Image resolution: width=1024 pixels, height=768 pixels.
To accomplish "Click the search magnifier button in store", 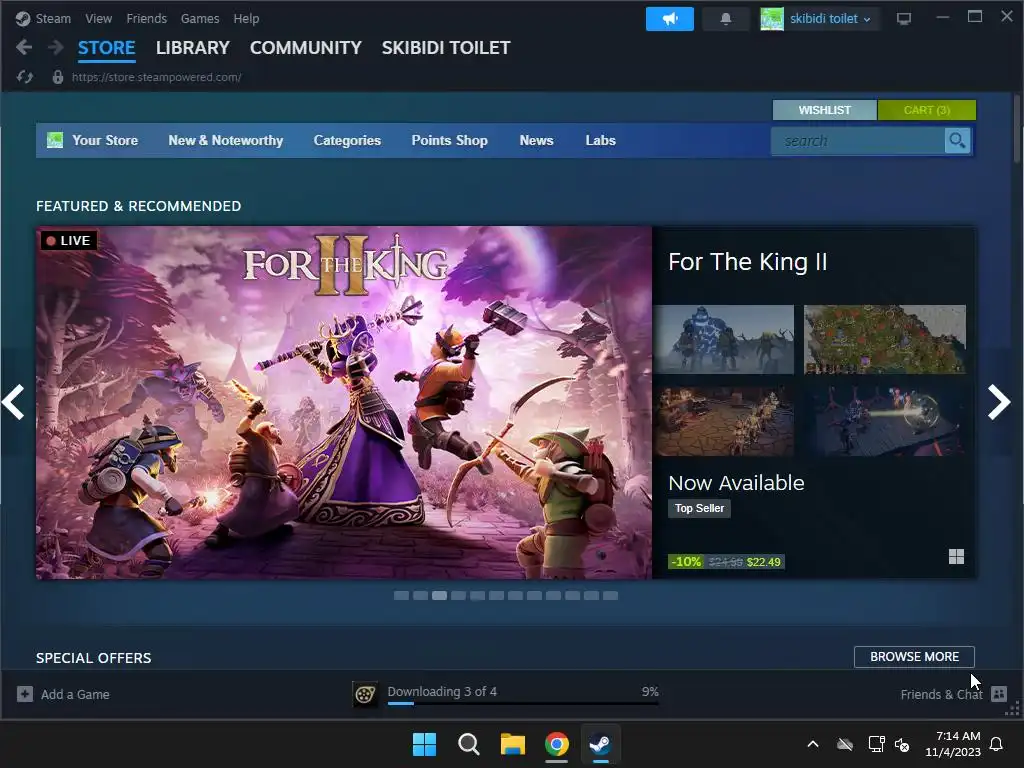I will click(957, 140).
